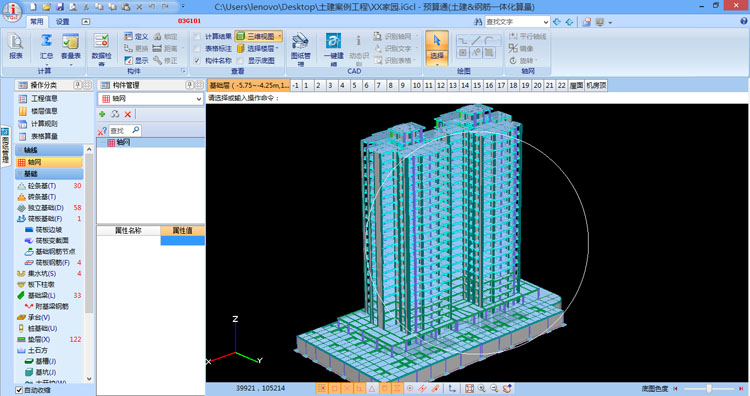
Task: Add a new component with green plus
Action: point(102,114)
